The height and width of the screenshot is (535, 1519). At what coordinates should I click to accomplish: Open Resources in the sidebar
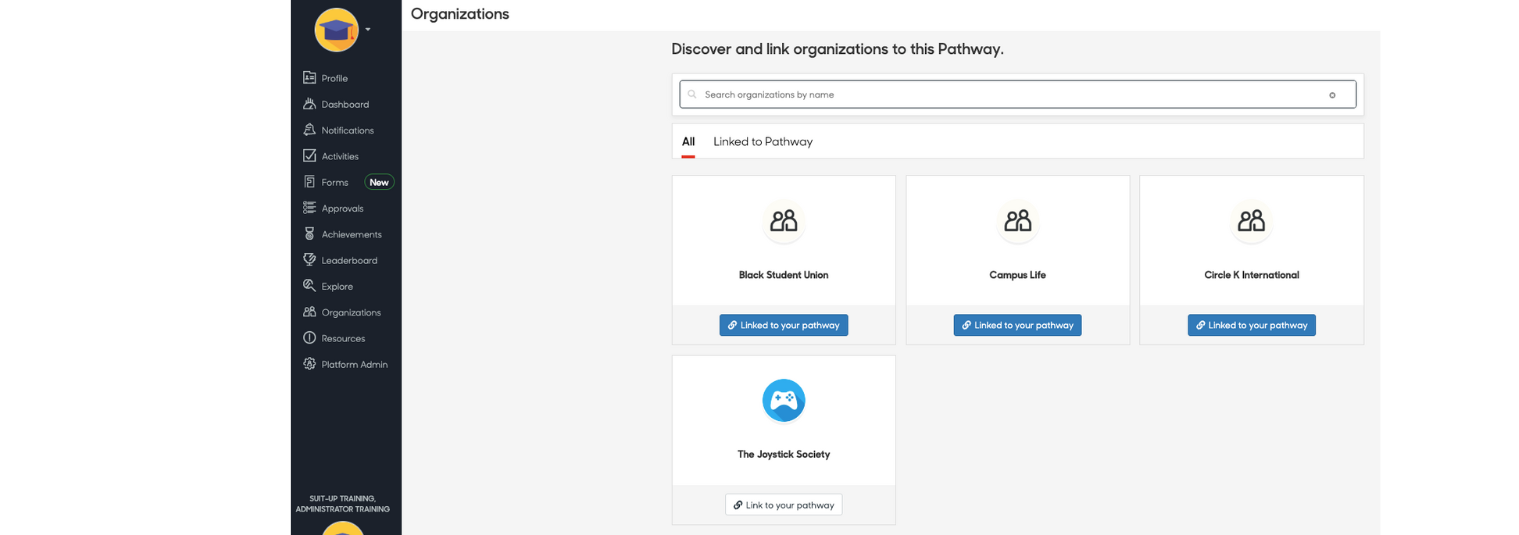343,338
